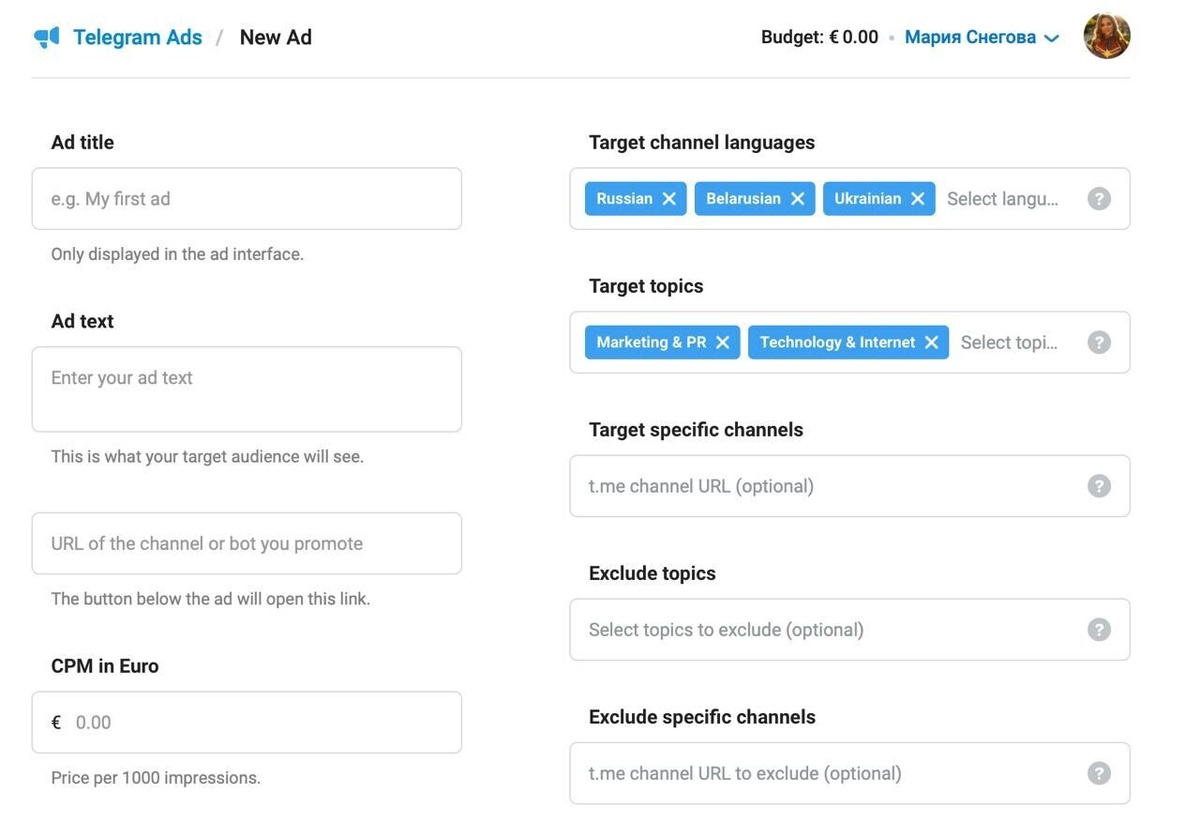1200x823 pixels.
Task: Remove the Russian language tag
Action: click(669, 199)
